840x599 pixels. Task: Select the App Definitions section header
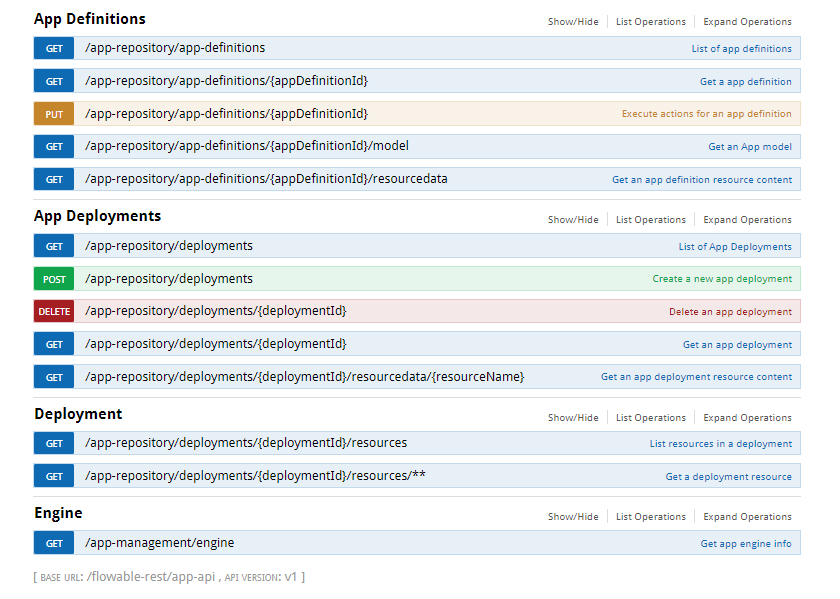(x=89, y=18)
